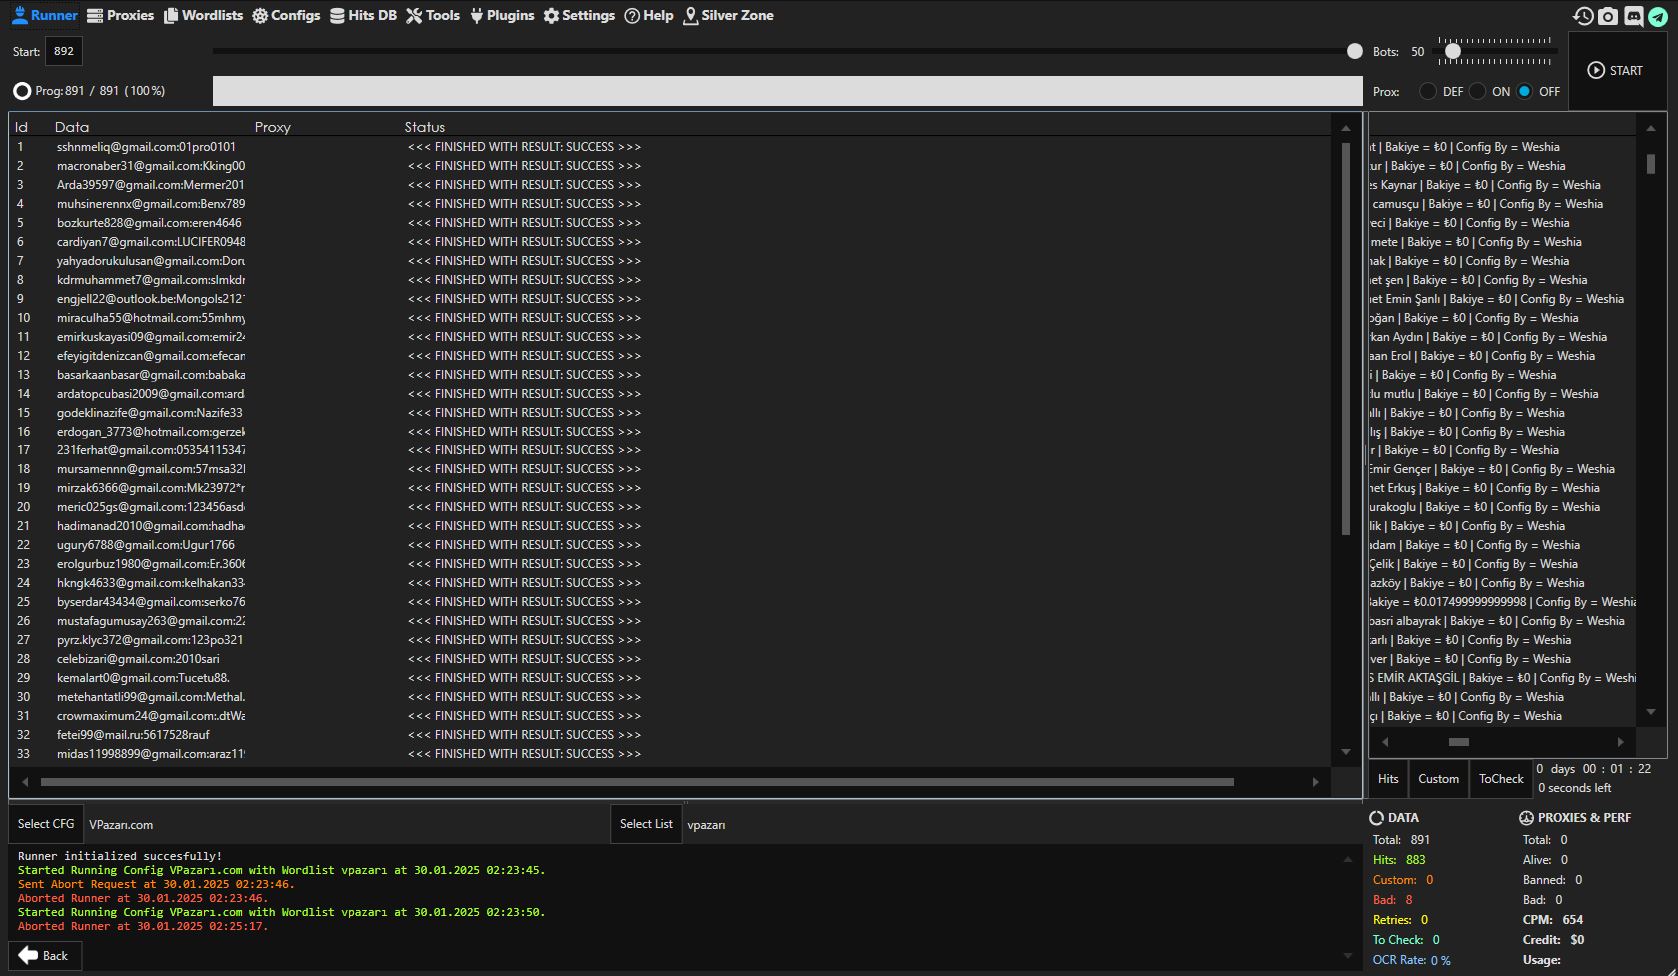This screenshot has width=1678, height=976.
Task: Open the Proxies section
Action: pos(120,15)
